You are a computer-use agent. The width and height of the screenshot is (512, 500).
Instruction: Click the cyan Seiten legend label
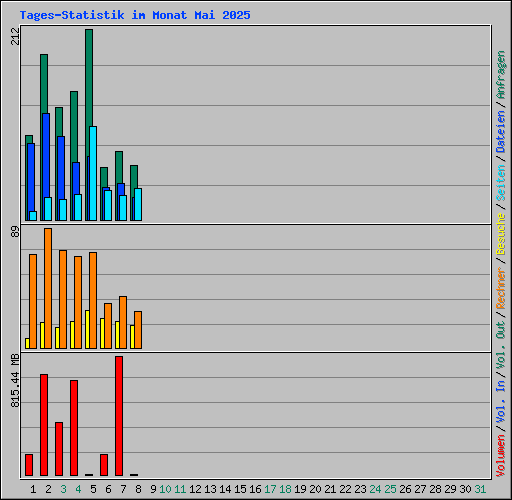501,183
